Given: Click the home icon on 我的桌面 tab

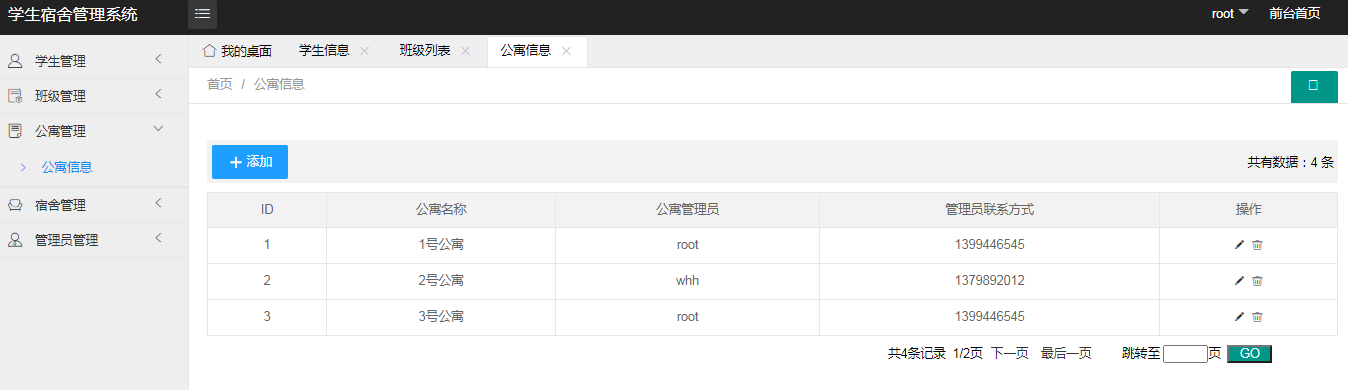Looking at the screenshot, I should 209,50.
